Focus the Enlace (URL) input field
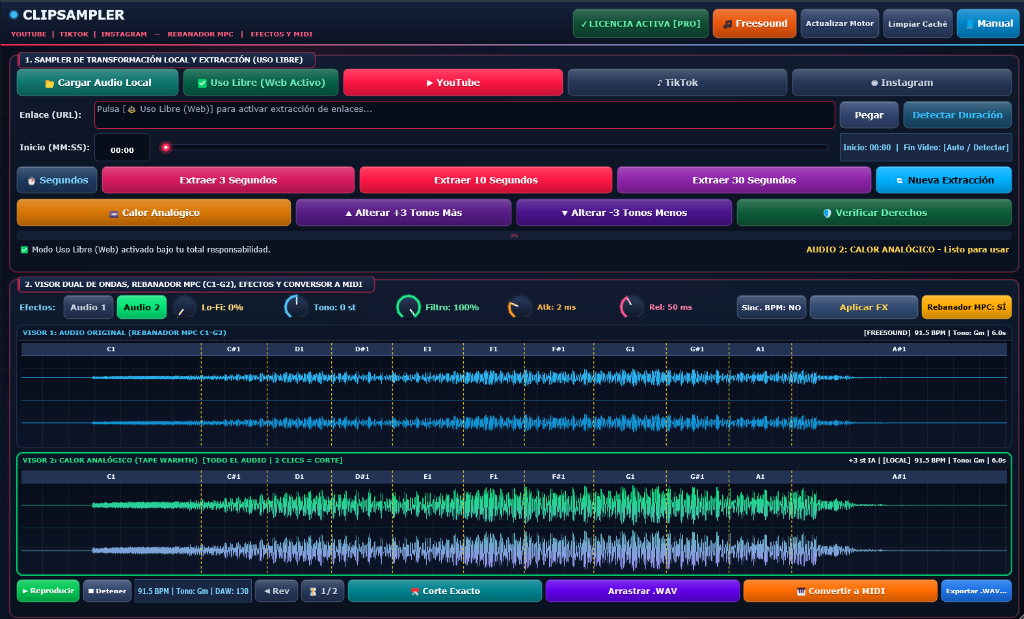This screenshot has height=619, width=1024. tap(464, 115)
